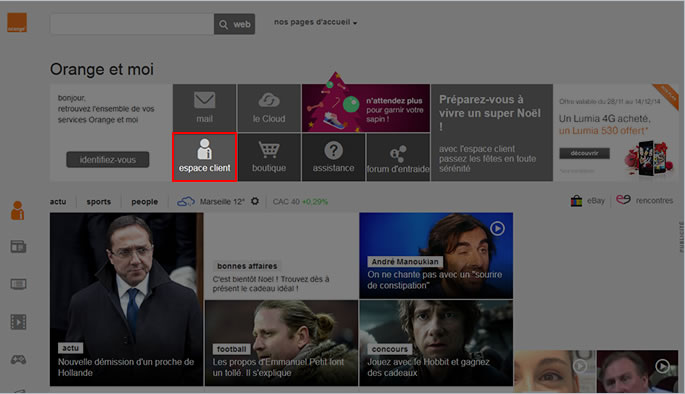Viewport: 685px width, 394px height.
Task: Open weather settings gear icon
Action: (x=255, y=201)
